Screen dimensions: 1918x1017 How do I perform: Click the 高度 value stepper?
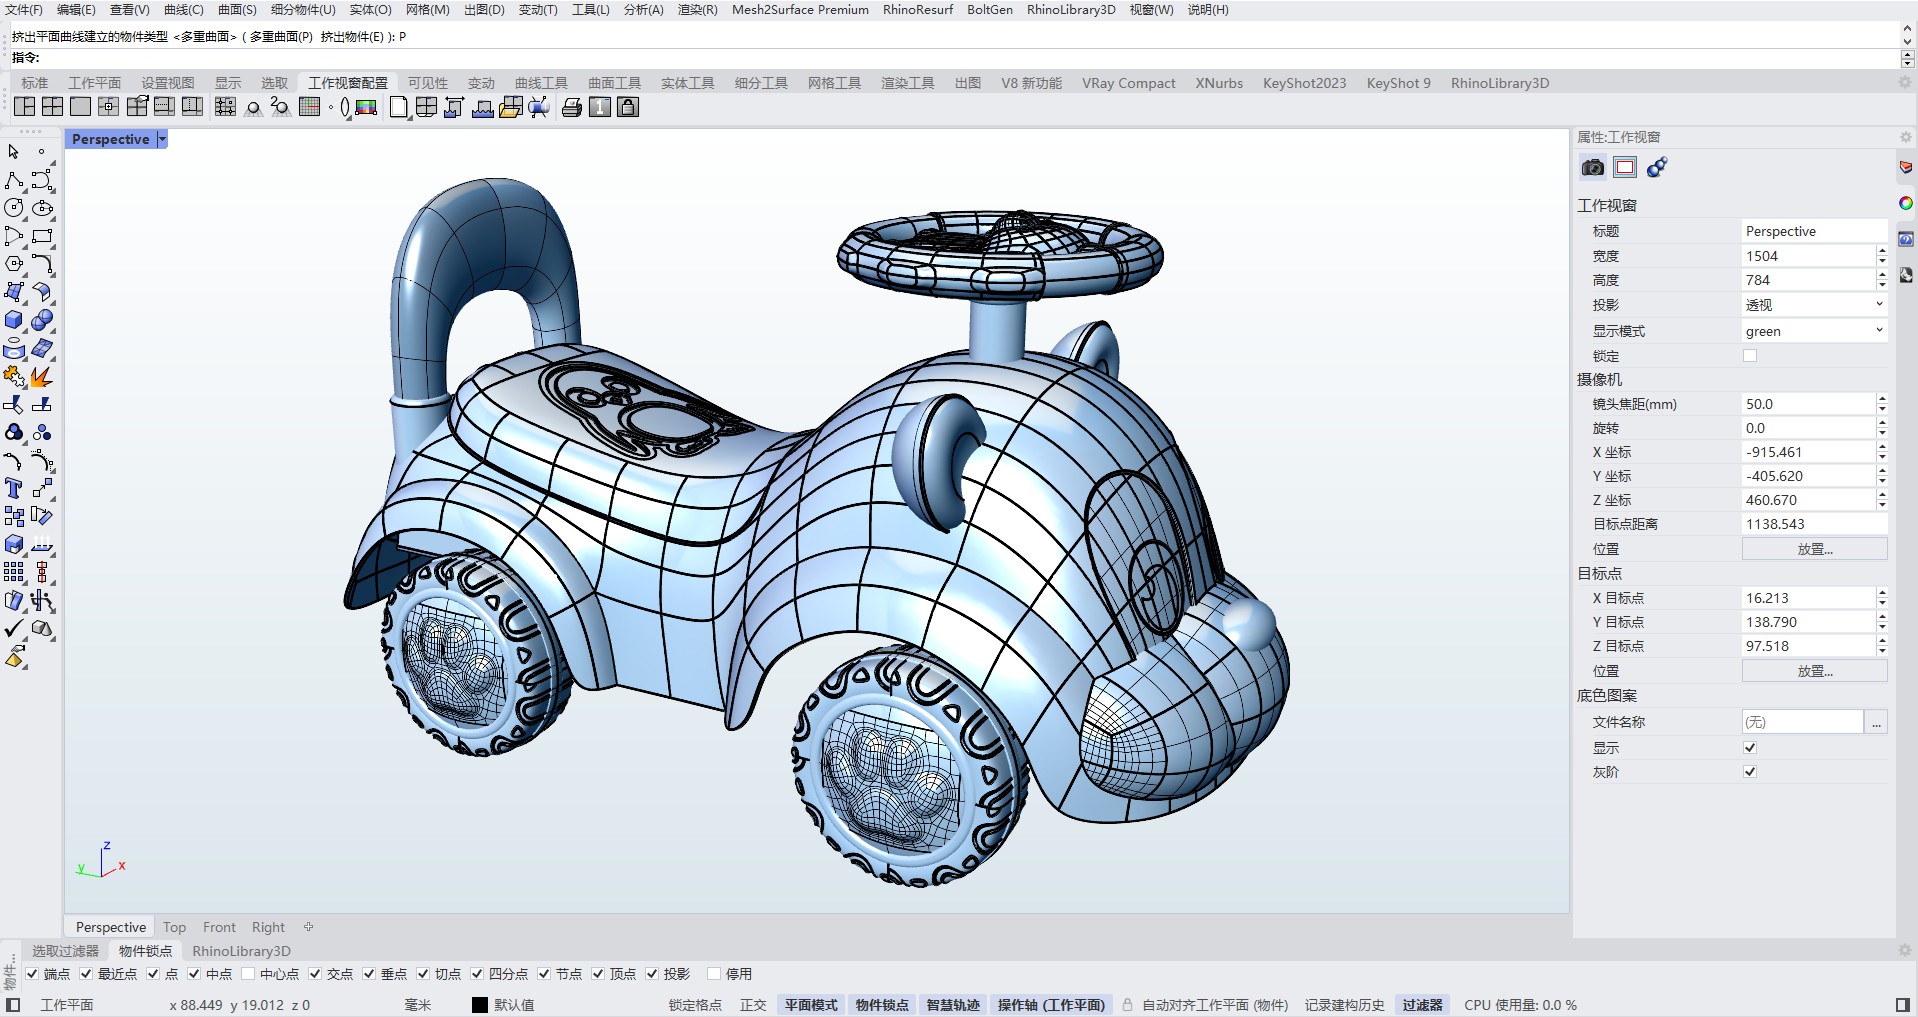pyautogui.click(x=1882, y=280)
